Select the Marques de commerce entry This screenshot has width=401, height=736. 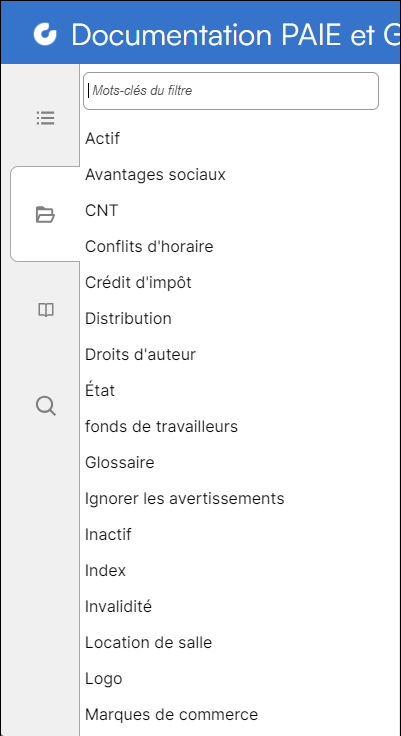tap(171, 715)
